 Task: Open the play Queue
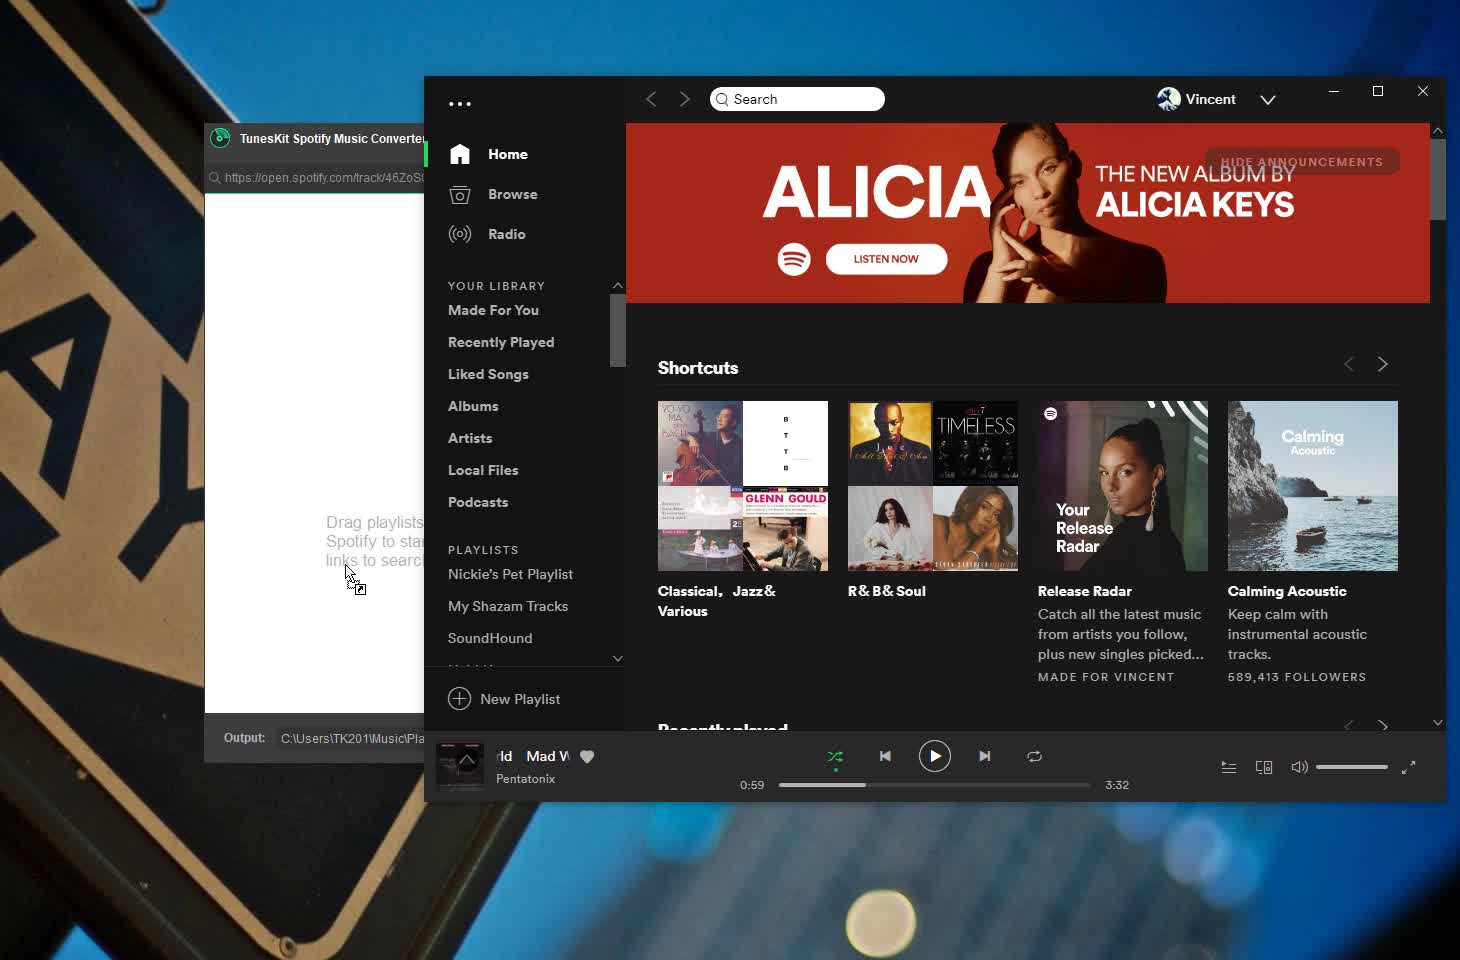1229,768
